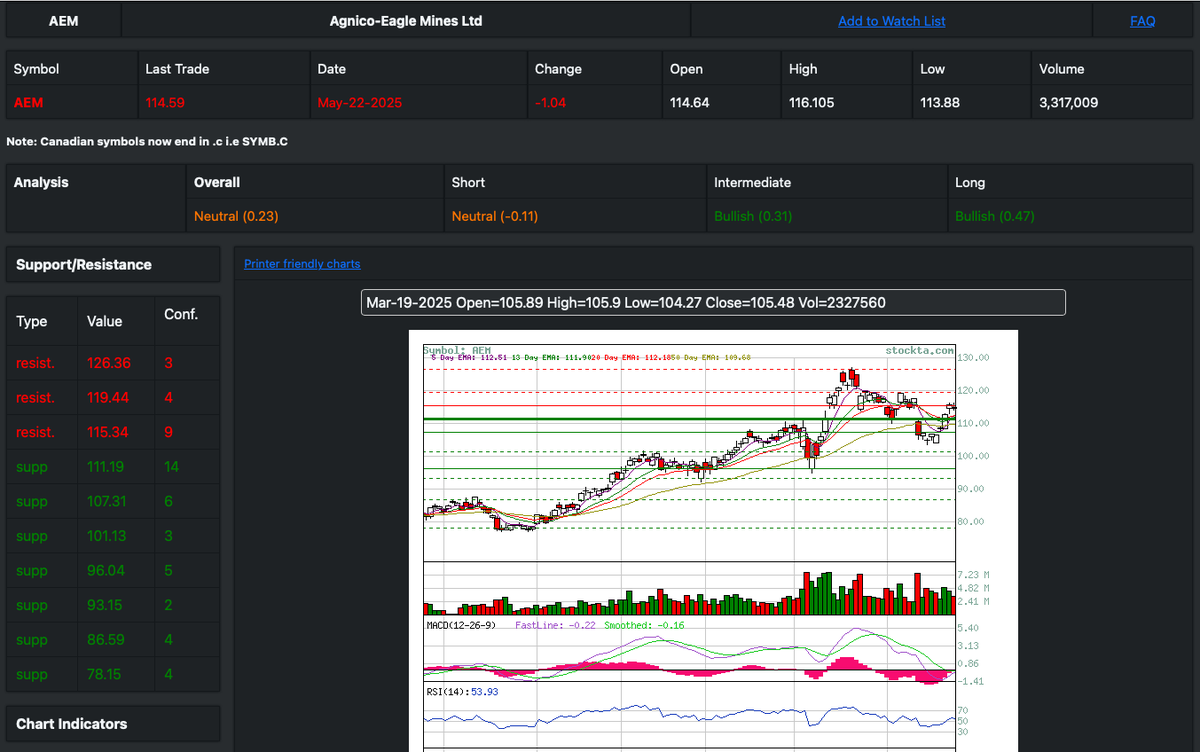The width and height of the screenshot is (1200, 752).
Task: Select High value 116.105
Action: tap(811, 102)
